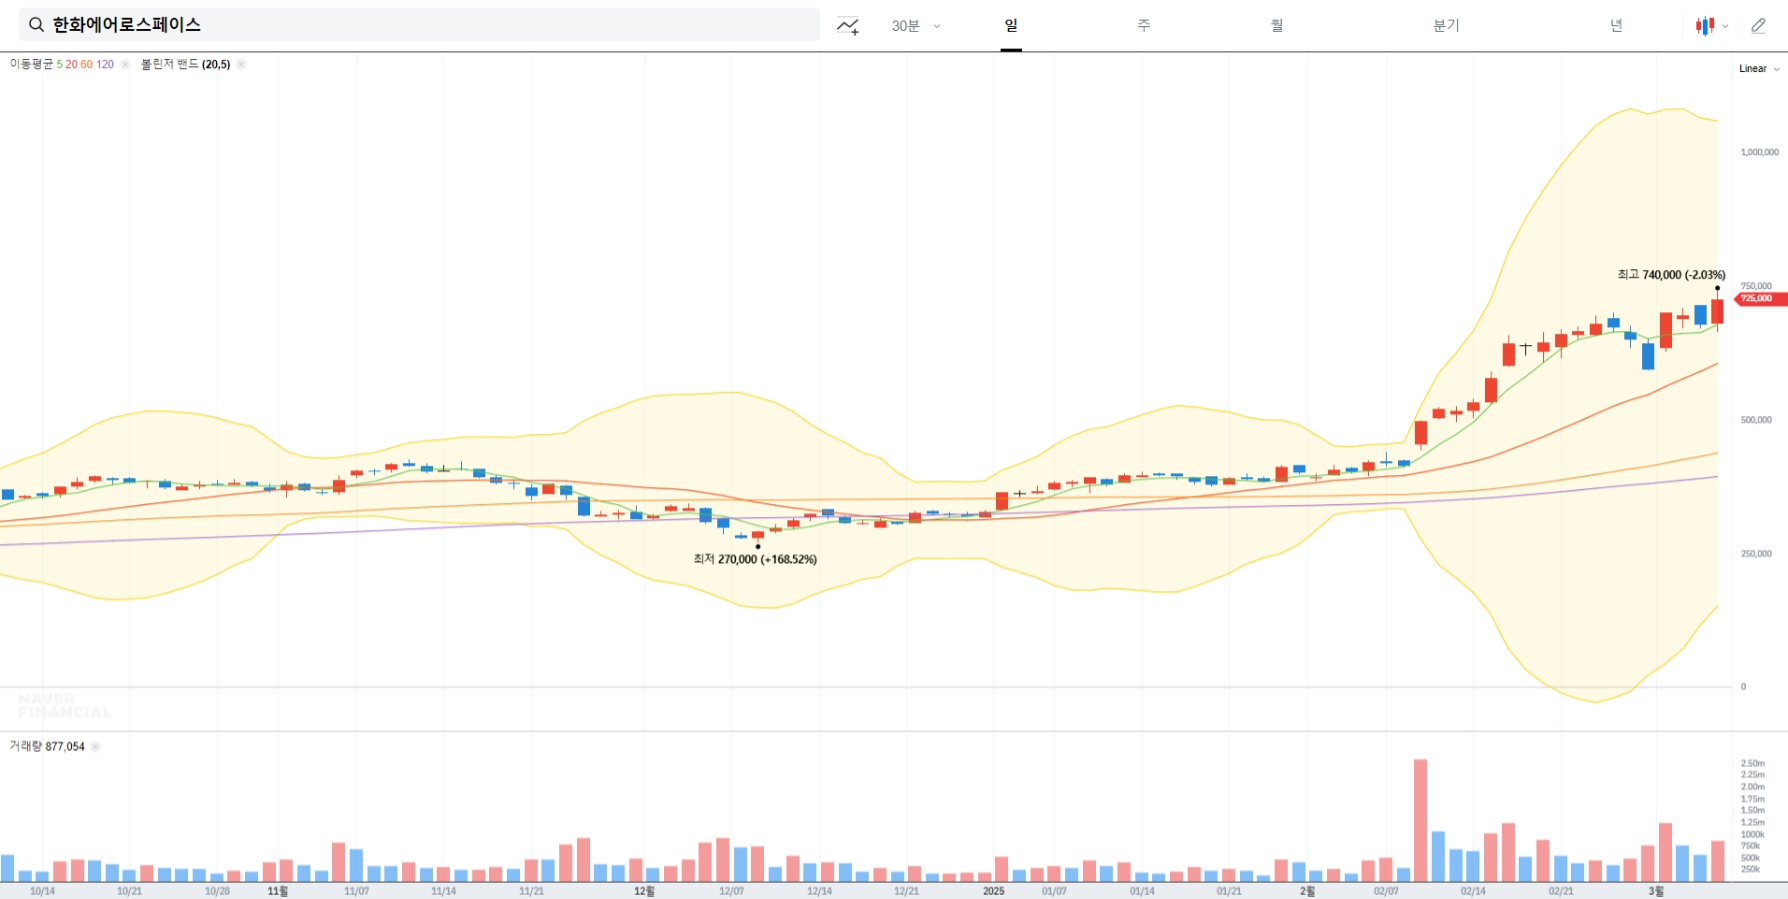Viewport: 1788px width, 899px height.
Task: Open the add indicator chart icon
Action: (x=848, y=26)
